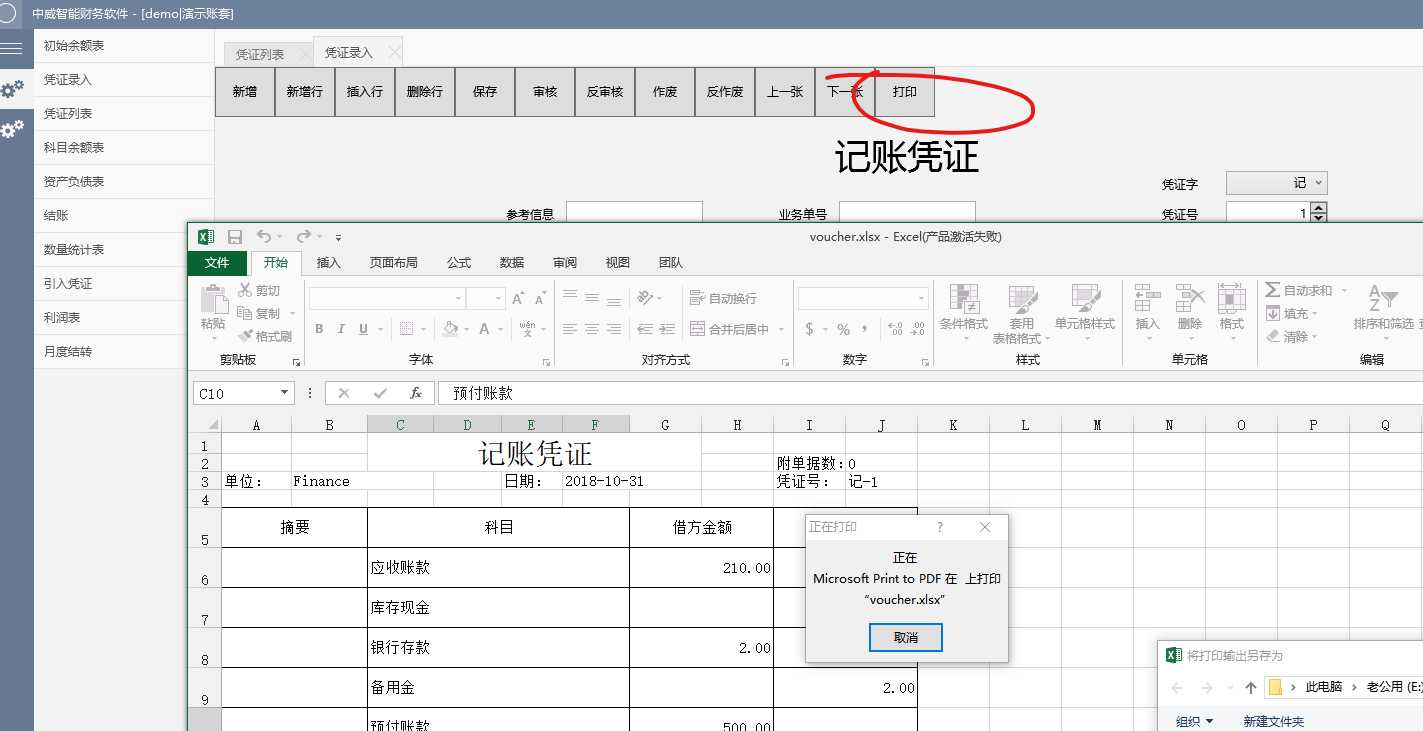Screen dimensions: 1423x731
Task: Click the percent style % icon
Action: [x=843, y=329]
